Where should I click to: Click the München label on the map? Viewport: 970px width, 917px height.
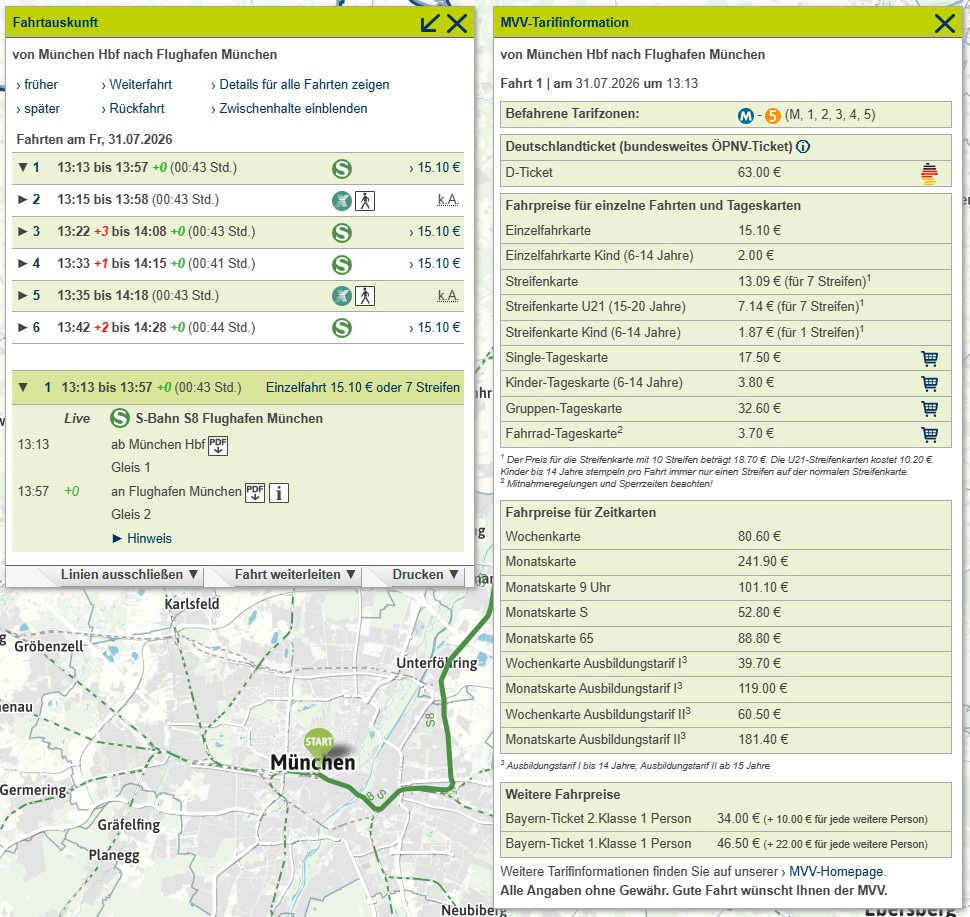[x=313, y=762]
